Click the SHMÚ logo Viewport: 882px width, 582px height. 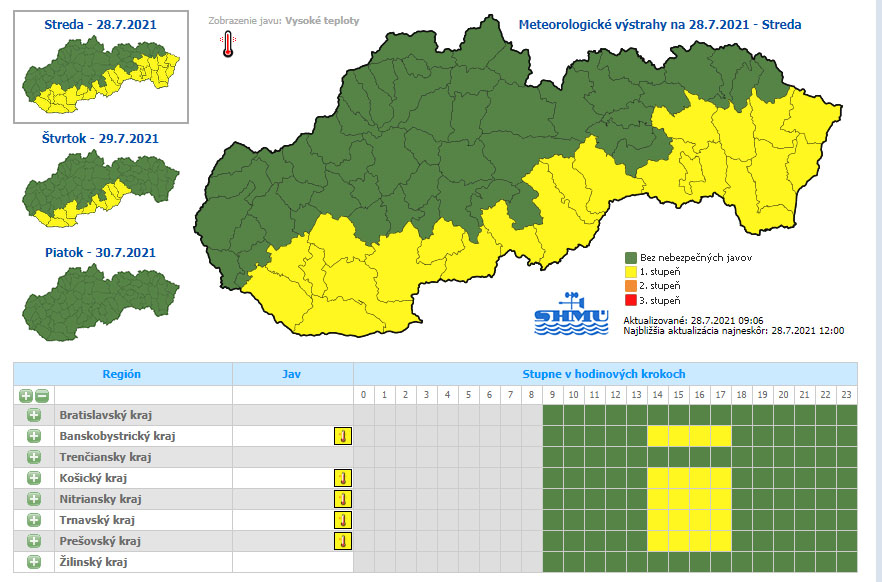[x=572, y=314]
